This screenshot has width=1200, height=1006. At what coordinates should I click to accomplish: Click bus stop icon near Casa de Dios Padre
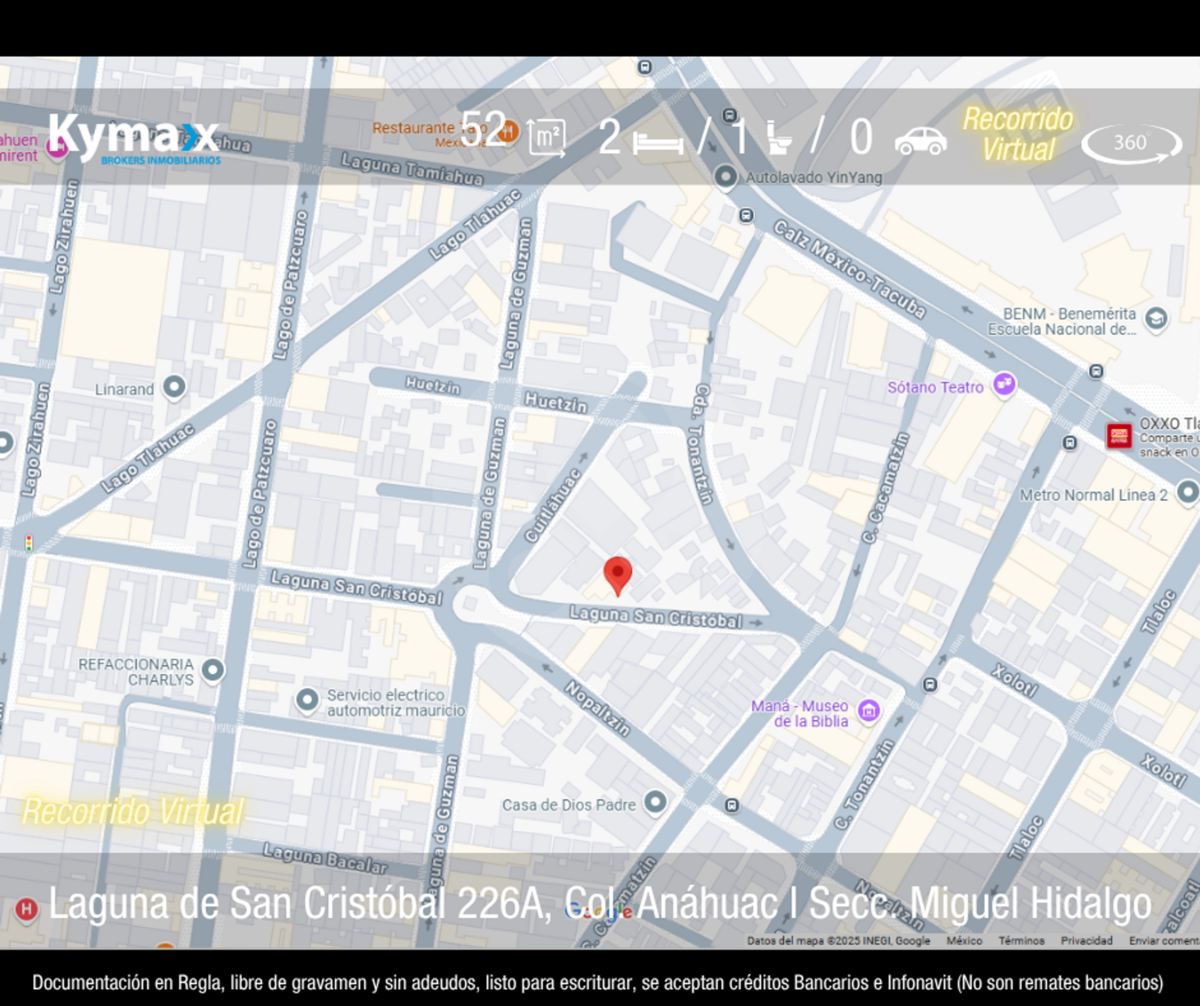tap(733, 804)
